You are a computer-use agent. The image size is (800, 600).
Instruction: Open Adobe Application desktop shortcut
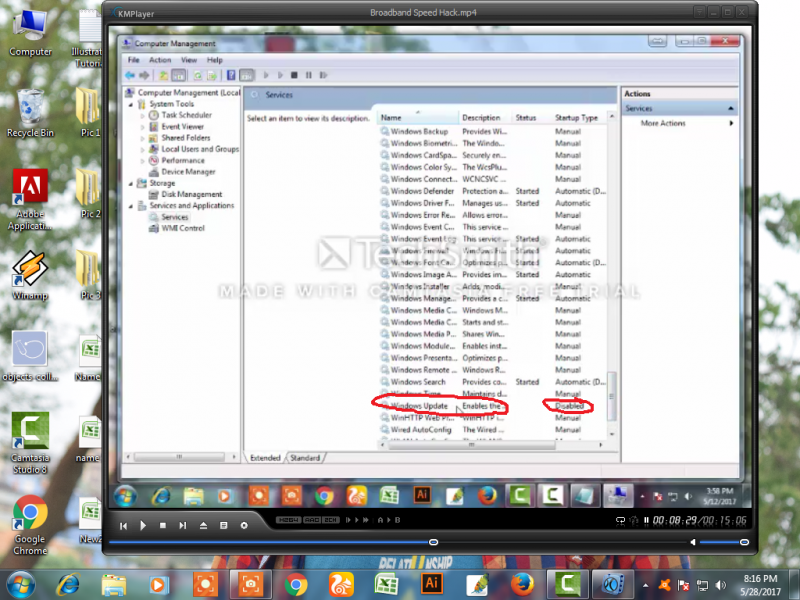30,199
